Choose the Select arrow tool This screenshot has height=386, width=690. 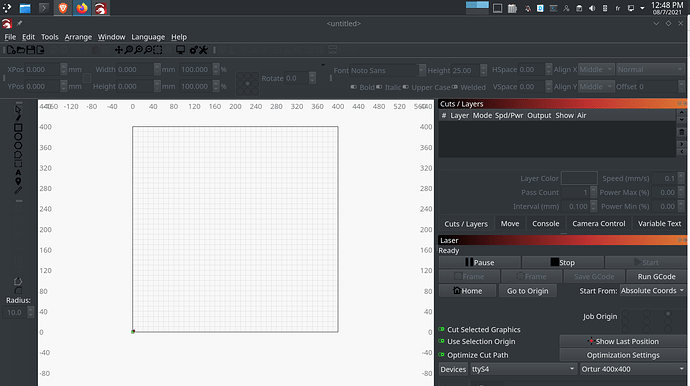(x=18, y=109)
